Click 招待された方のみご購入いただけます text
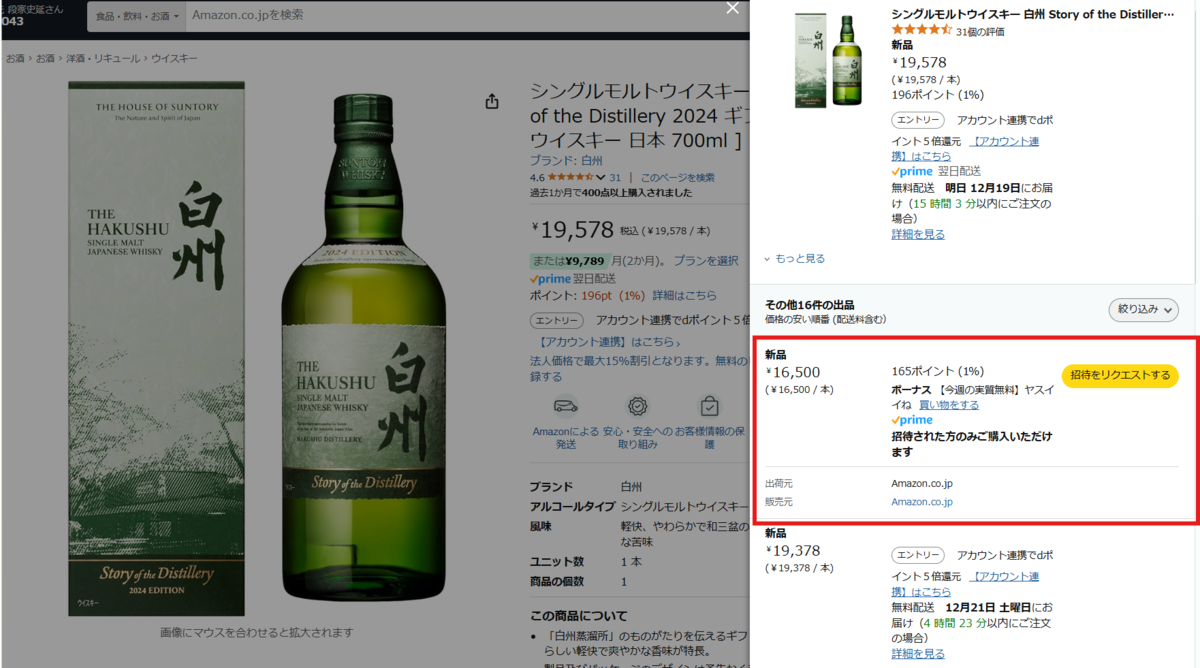This screenshot has height=668, width=1200. (972, 444)
